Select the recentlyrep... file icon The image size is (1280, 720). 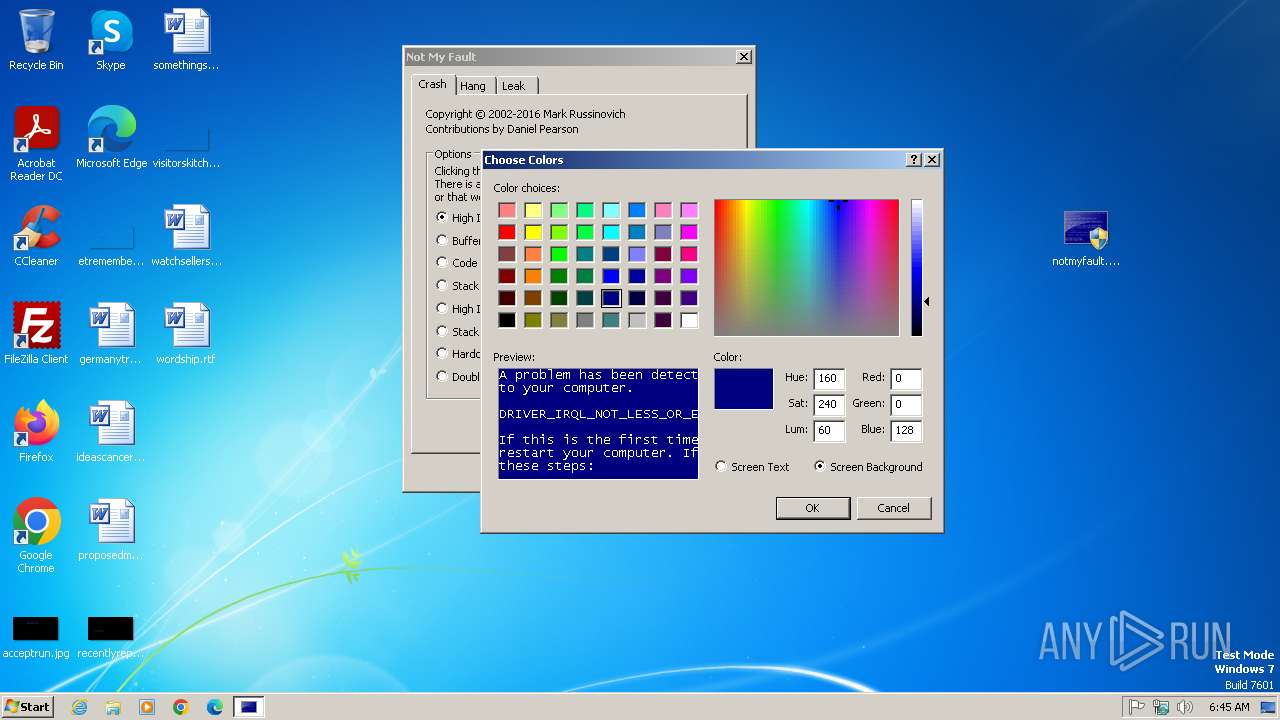click(x=110, y=637)
